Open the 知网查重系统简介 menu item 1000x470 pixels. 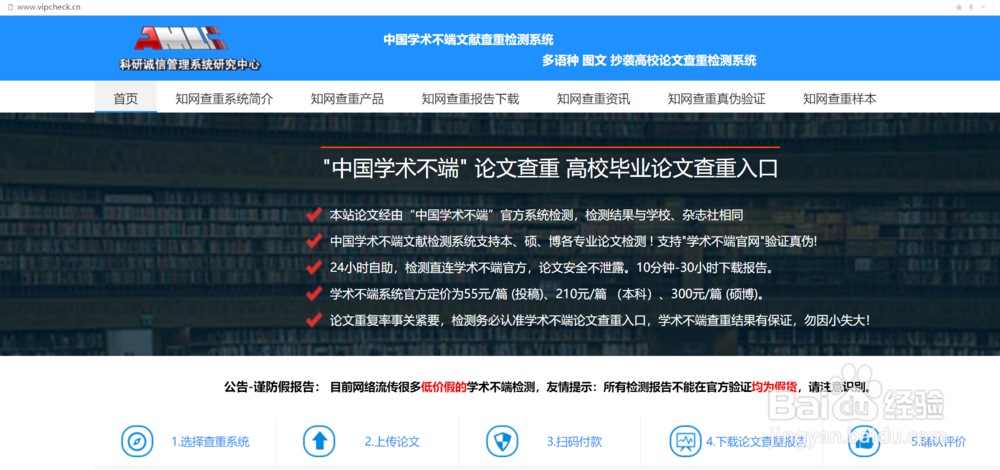tap(224, 99)
